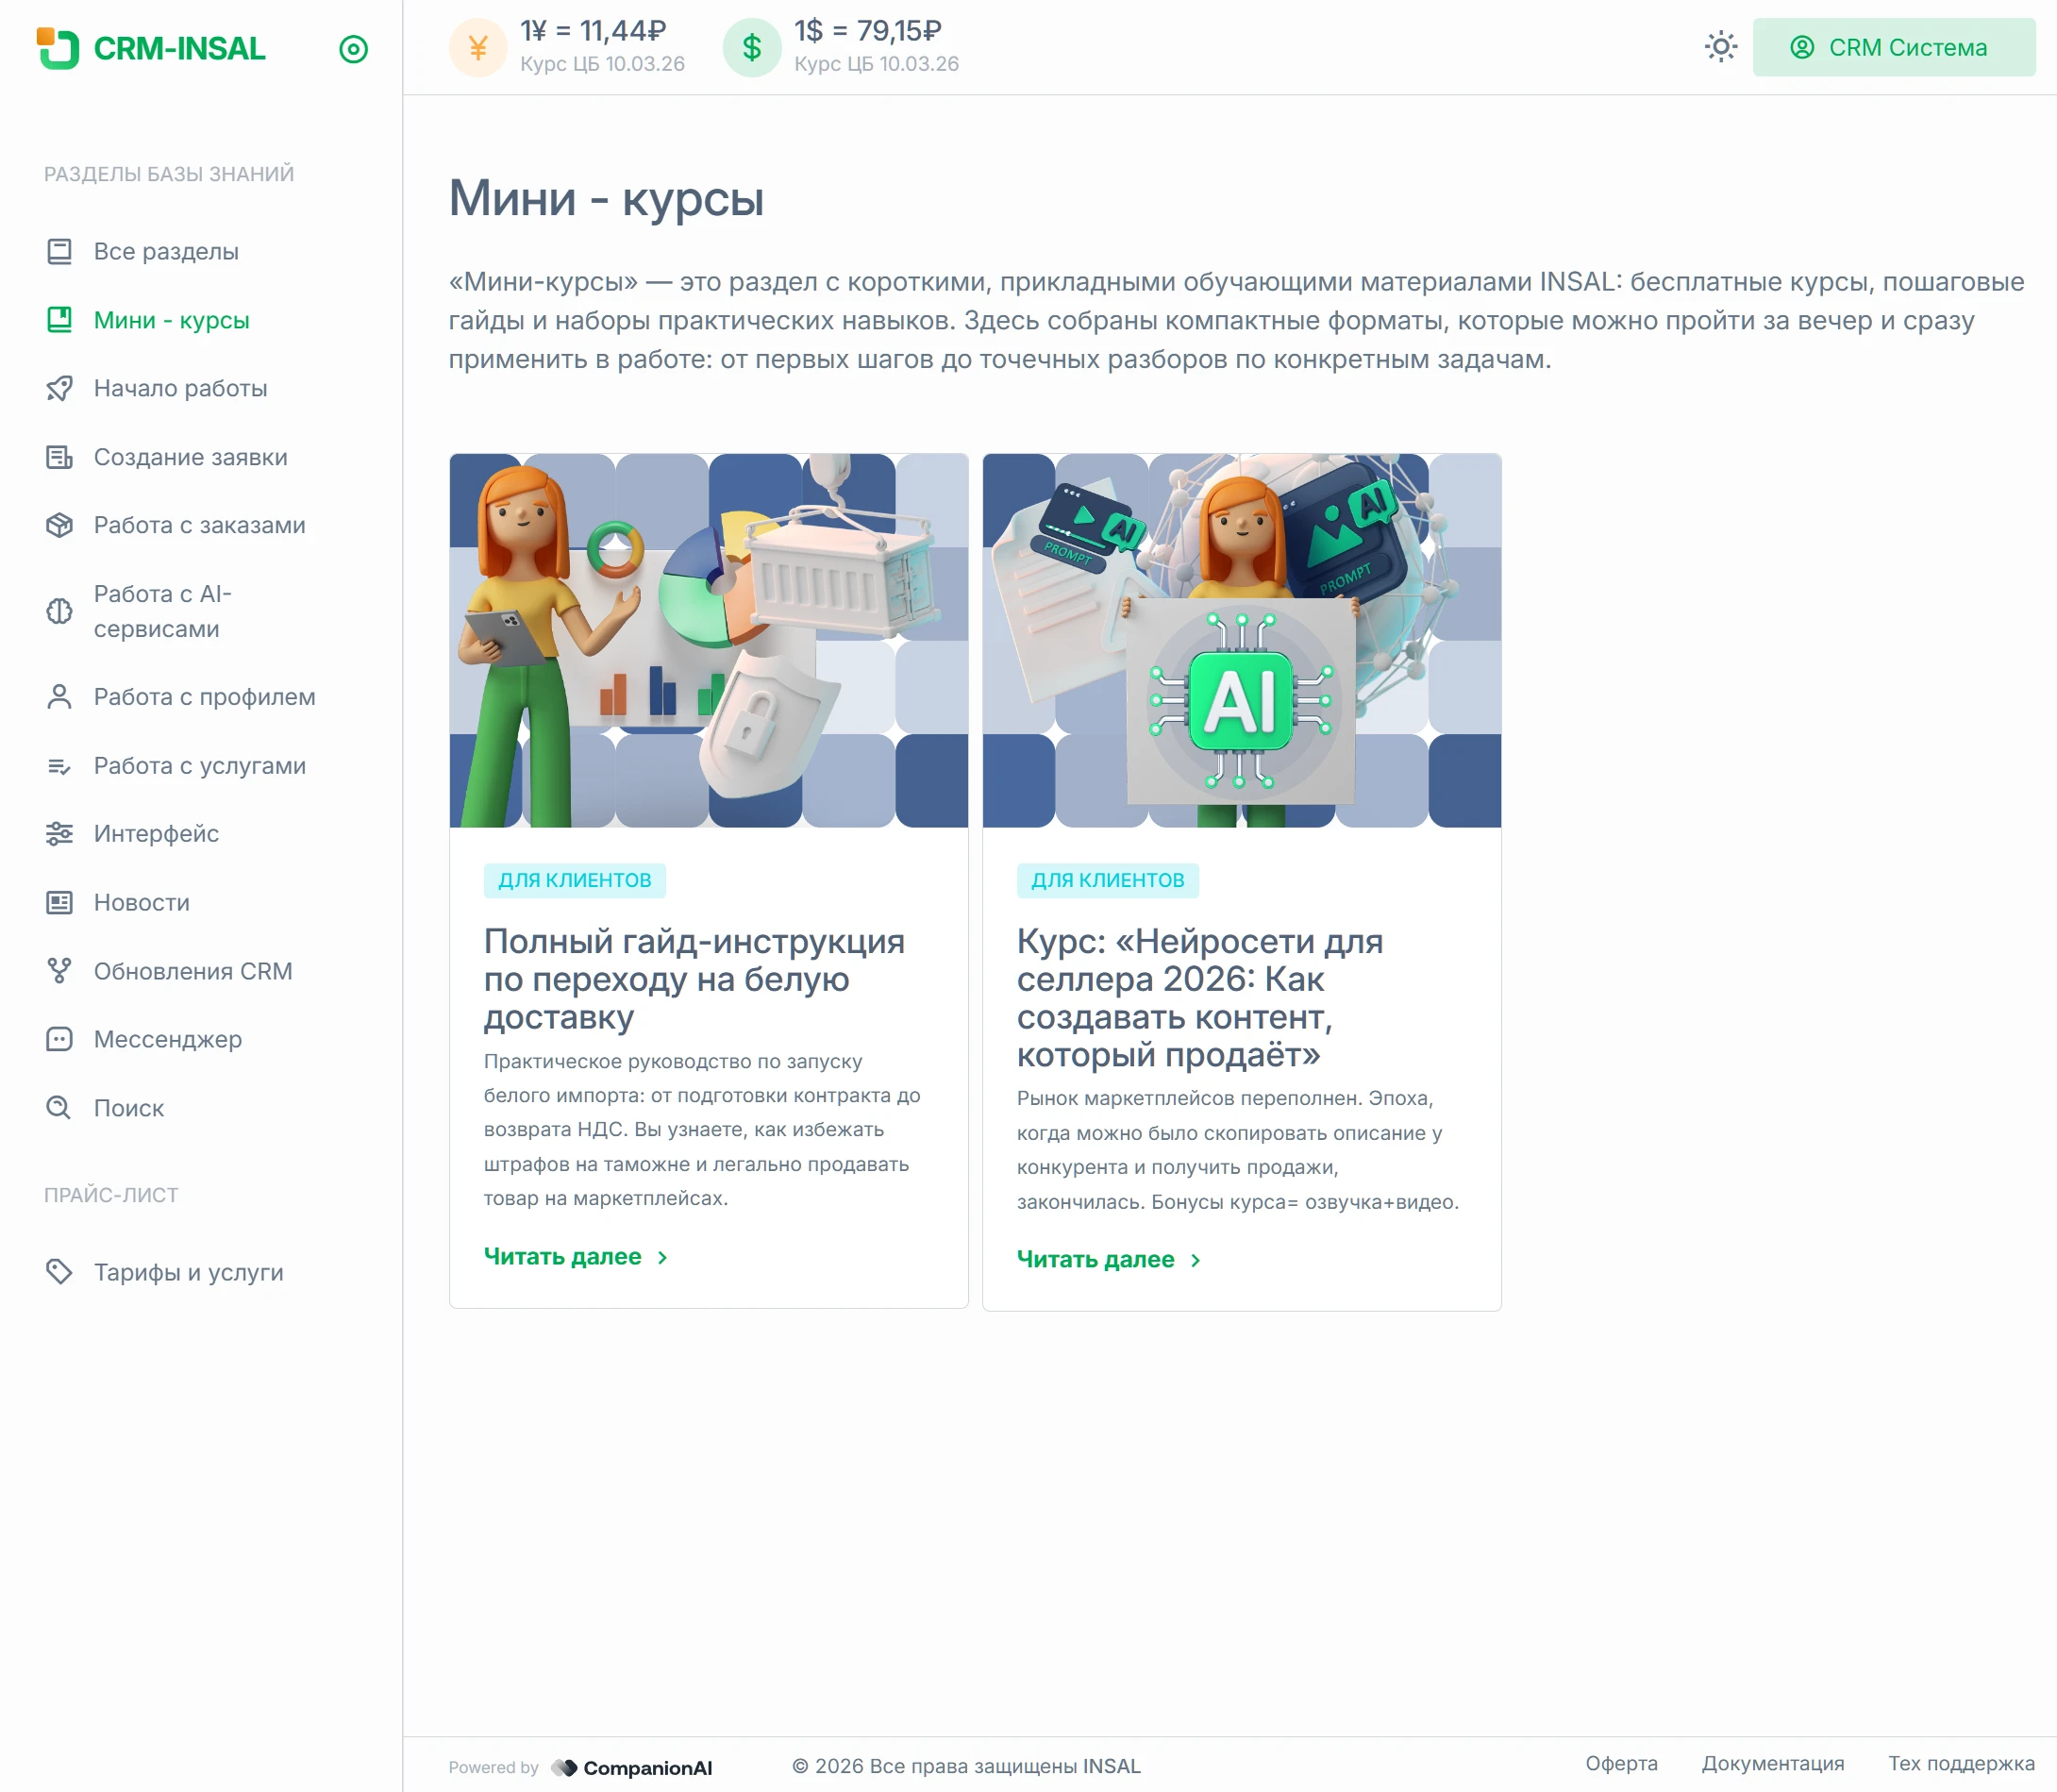2057x1792 pixels.
Task: Open the Мессенджер section
Action: coord(167,1039)
